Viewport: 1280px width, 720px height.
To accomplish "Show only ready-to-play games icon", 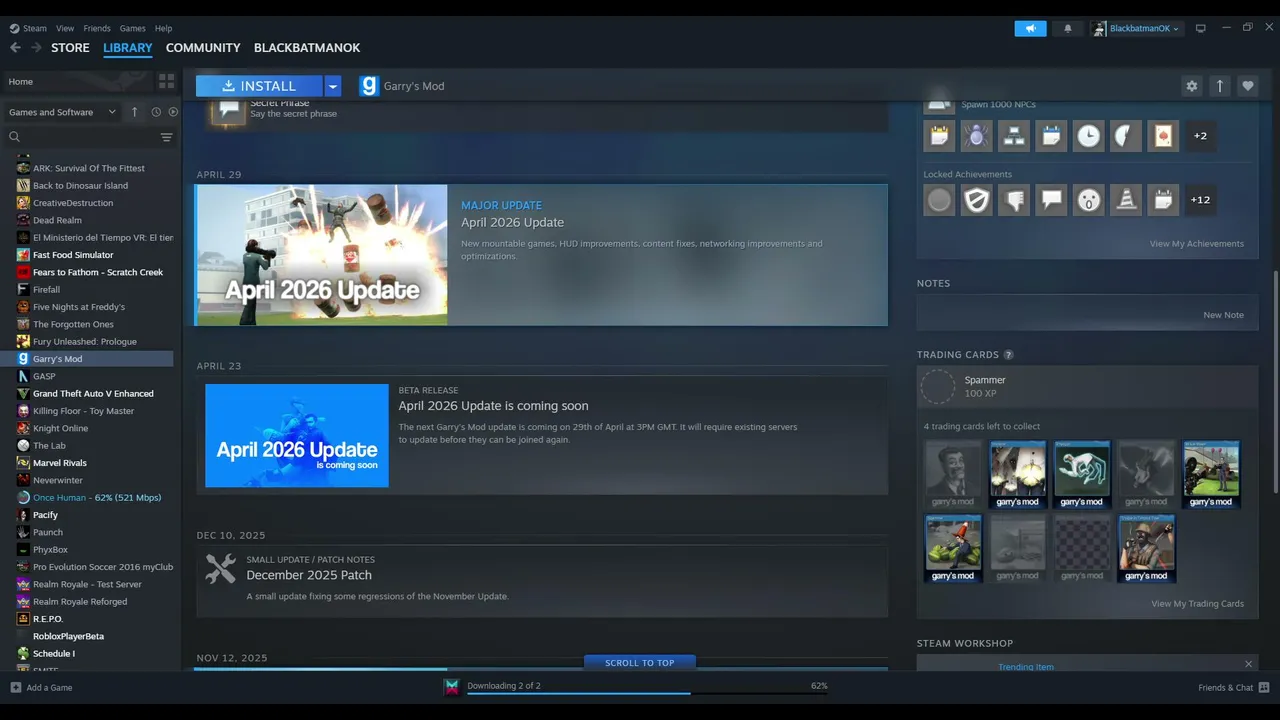I will point(173,112).
